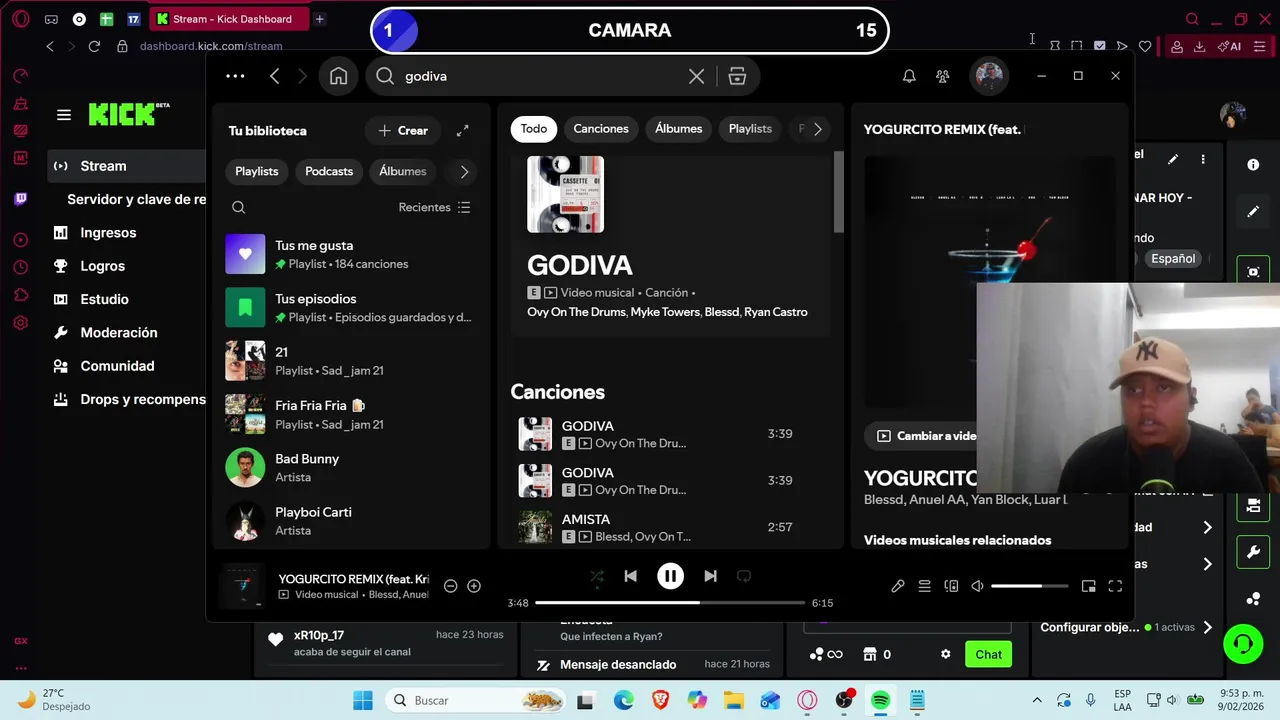This screenshot has width=1280, height=720.
Task: Open Recientes sort options
Action: click(x=434, y=207)
